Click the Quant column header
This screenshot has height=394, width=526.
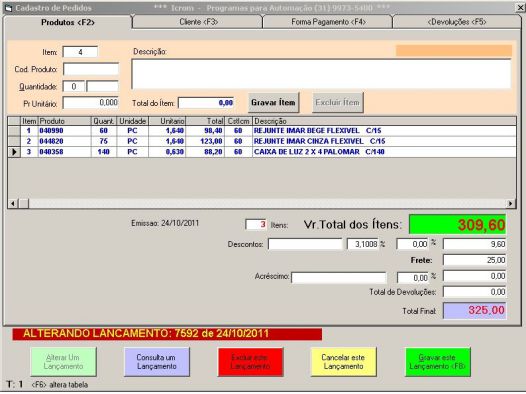coord(104,121)
